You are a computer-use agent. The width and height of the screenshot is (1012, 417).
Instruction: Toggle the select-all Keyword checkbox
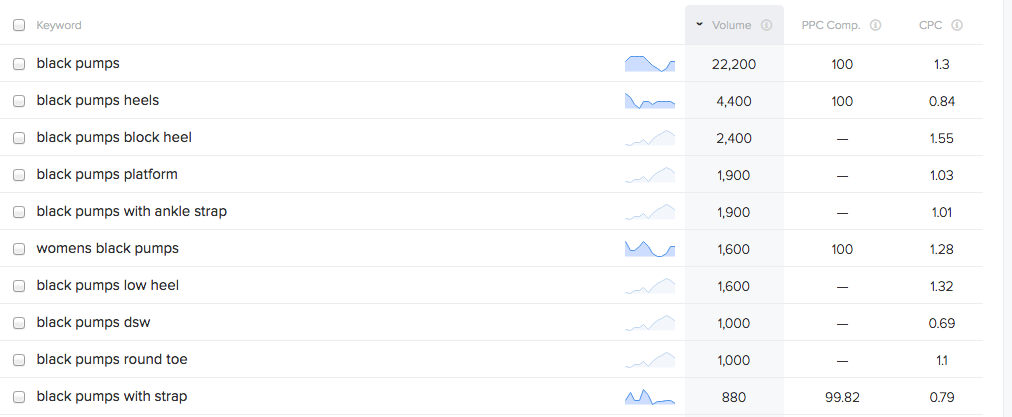click(x=19, y=25)
